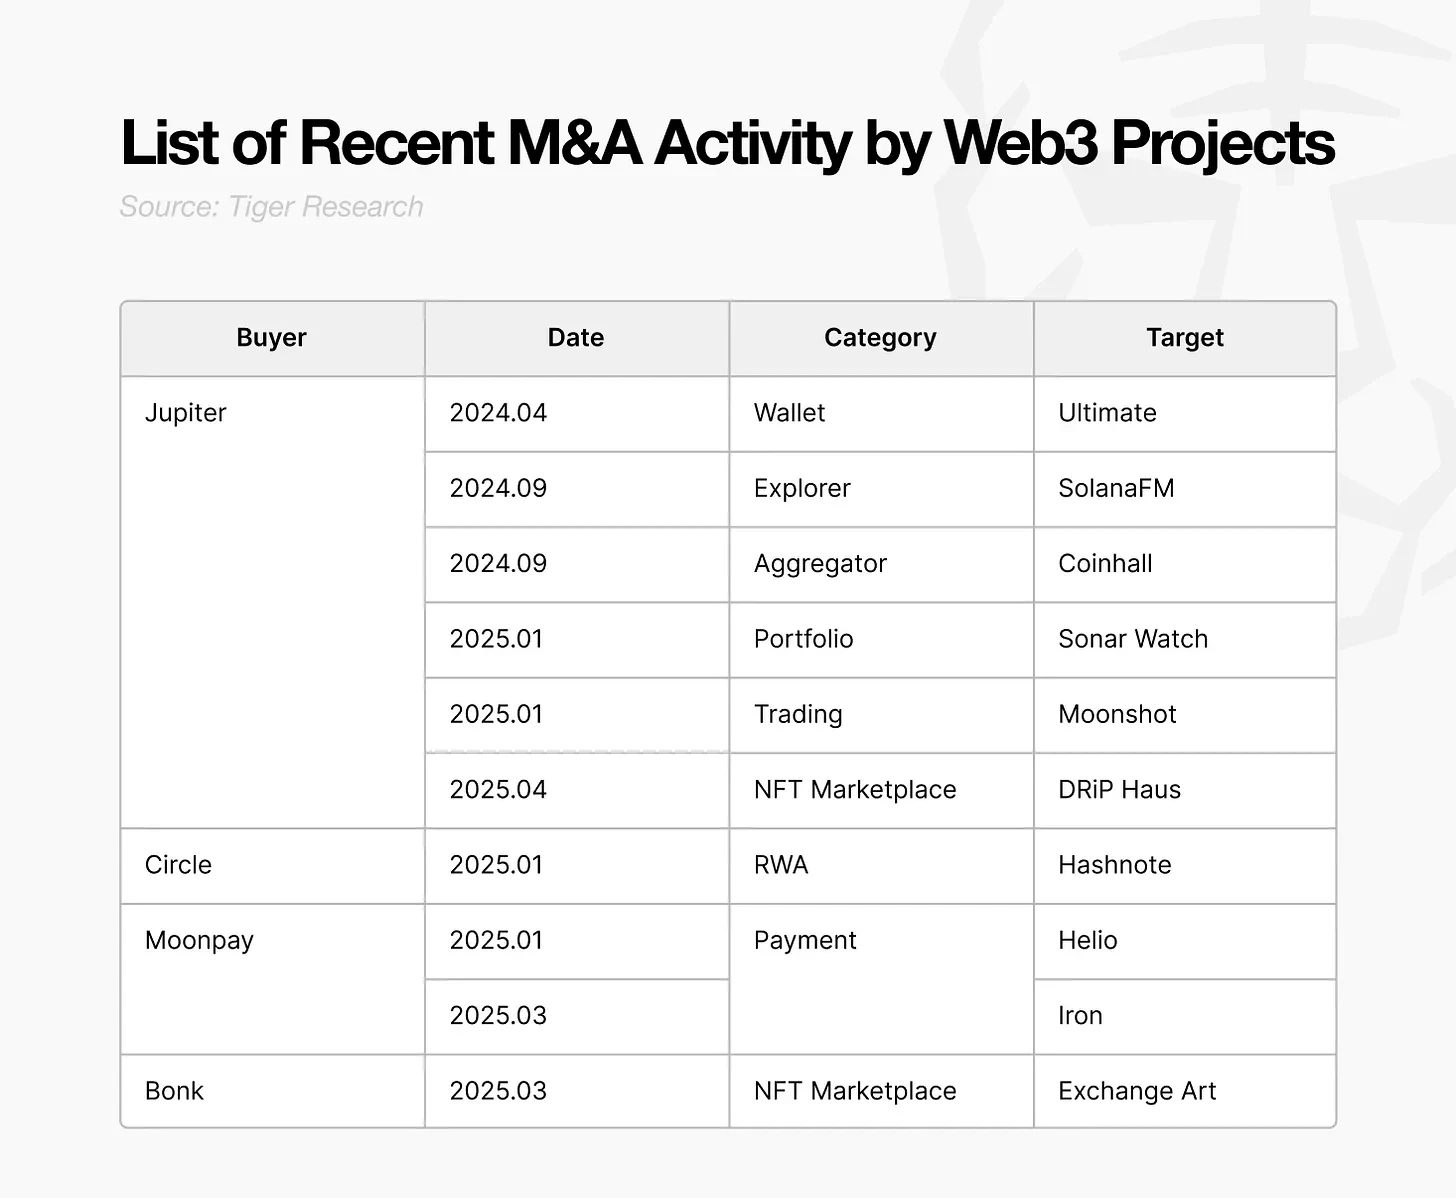Select the Bonk buyer cell
Image resolution: width=1456 pixels, height=1198 pixels.
point(174,1091)
